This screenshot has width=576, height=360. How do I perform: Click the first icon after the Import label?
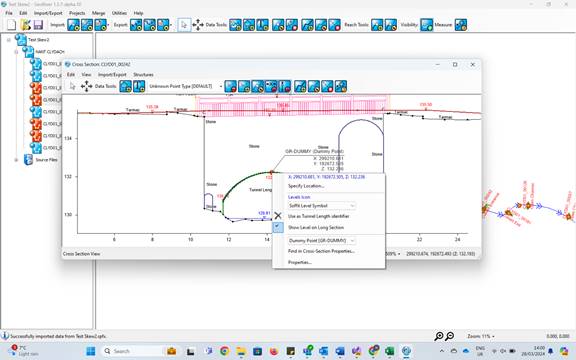click(x=73, y=25)
